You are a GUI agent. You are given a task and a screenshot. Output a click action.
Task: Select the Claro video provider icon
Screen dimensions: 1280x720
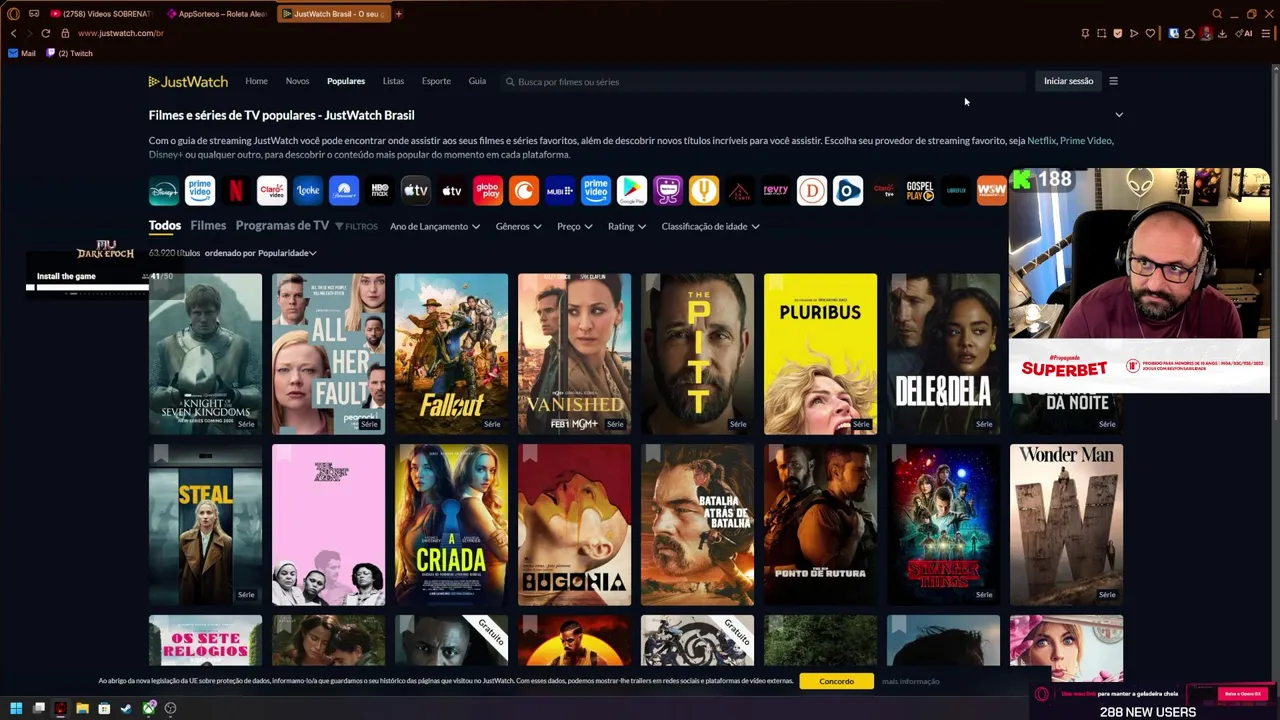pos(272,190)
